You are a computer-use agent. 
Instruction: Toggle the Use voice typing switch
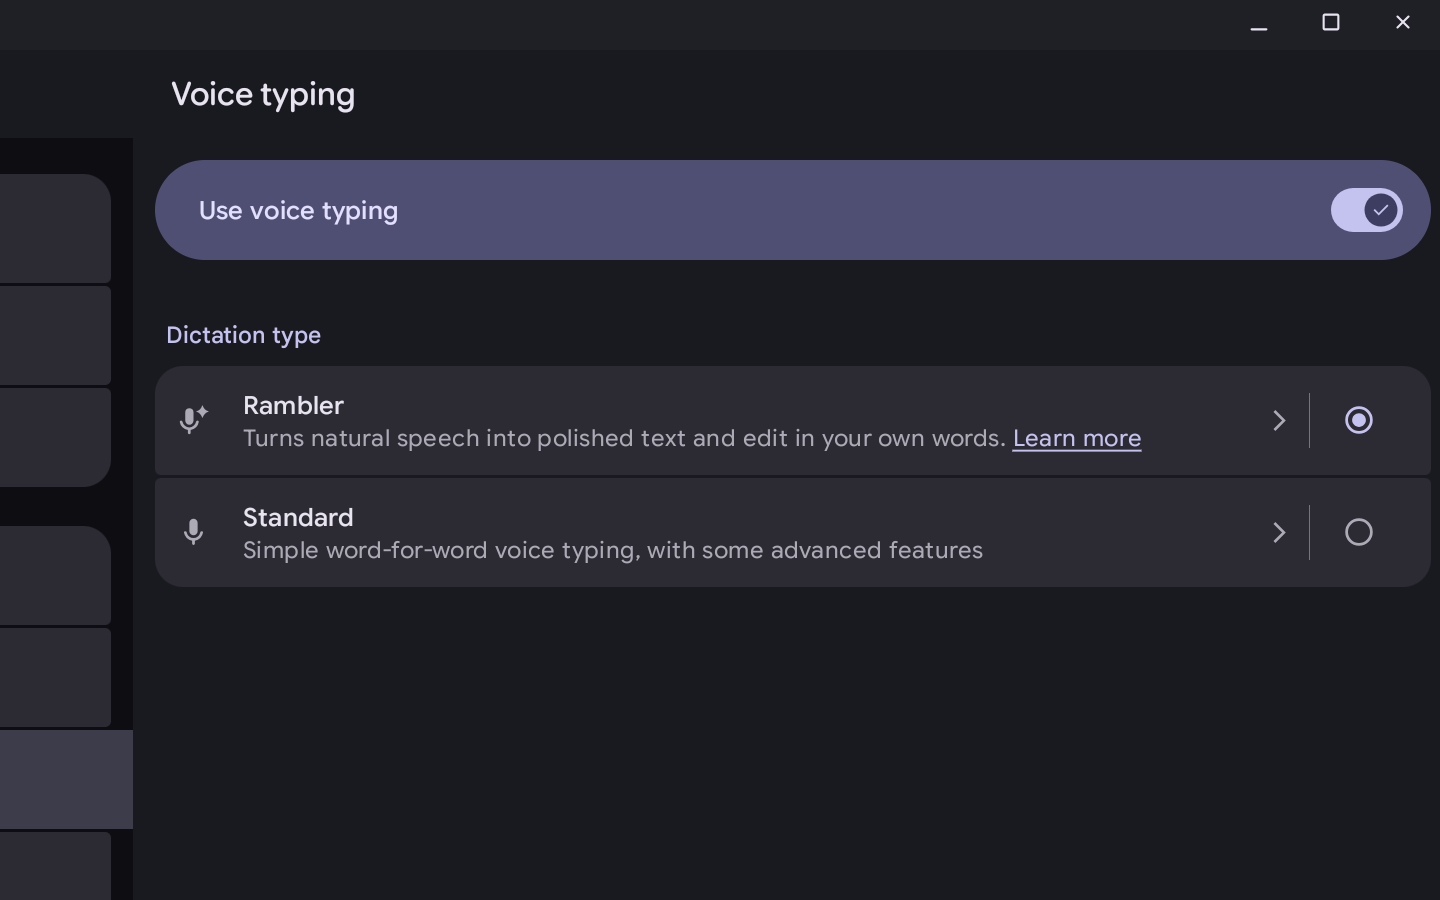[x=1366, y=210]
